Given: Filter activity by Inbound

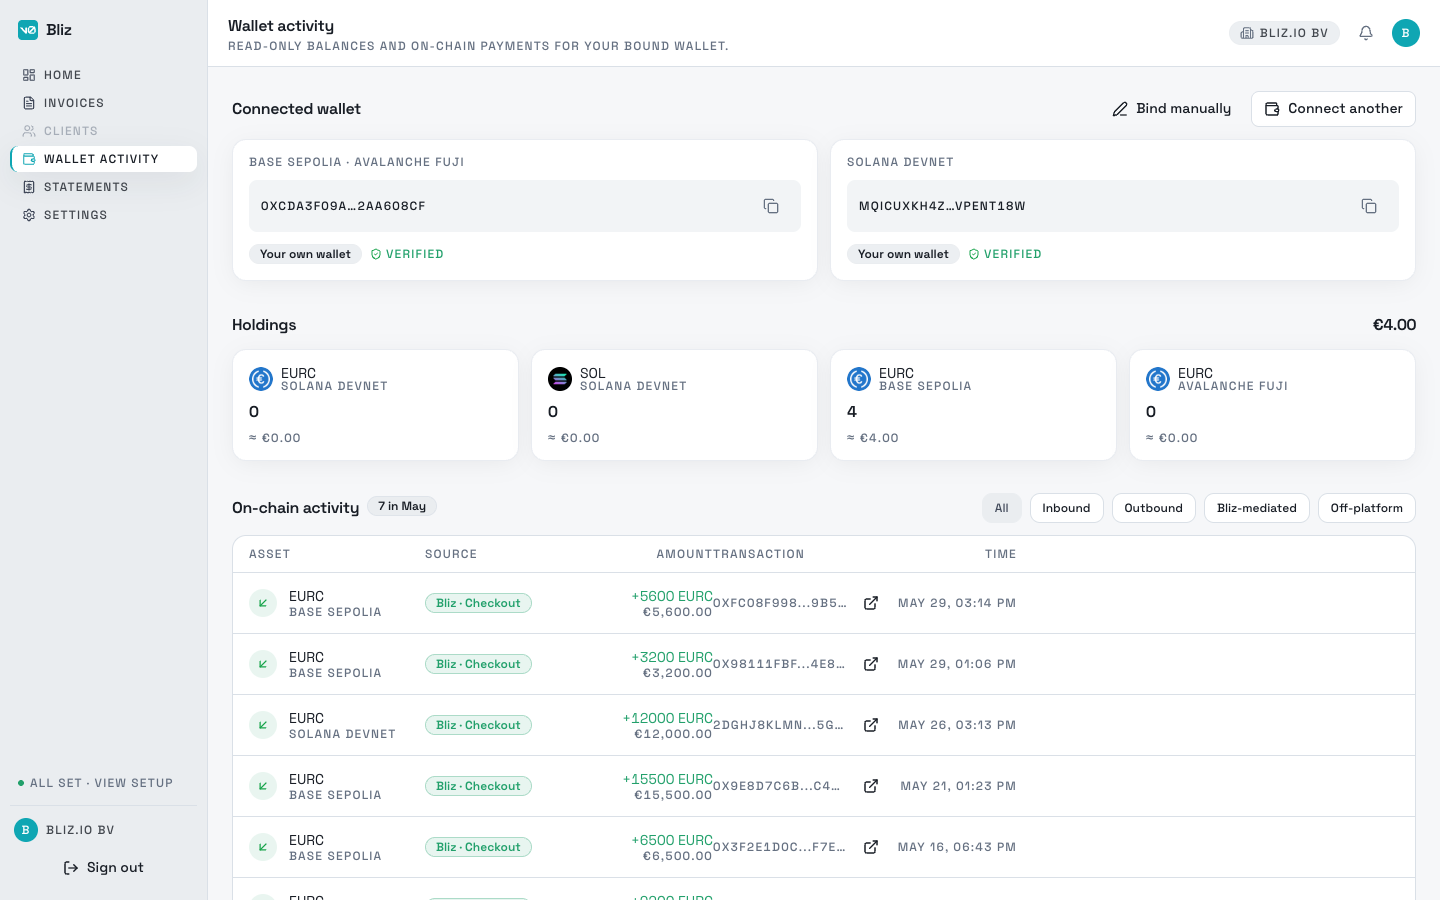Looking at the screenshot, I should pyautogui.click(x=1066, y=508).
